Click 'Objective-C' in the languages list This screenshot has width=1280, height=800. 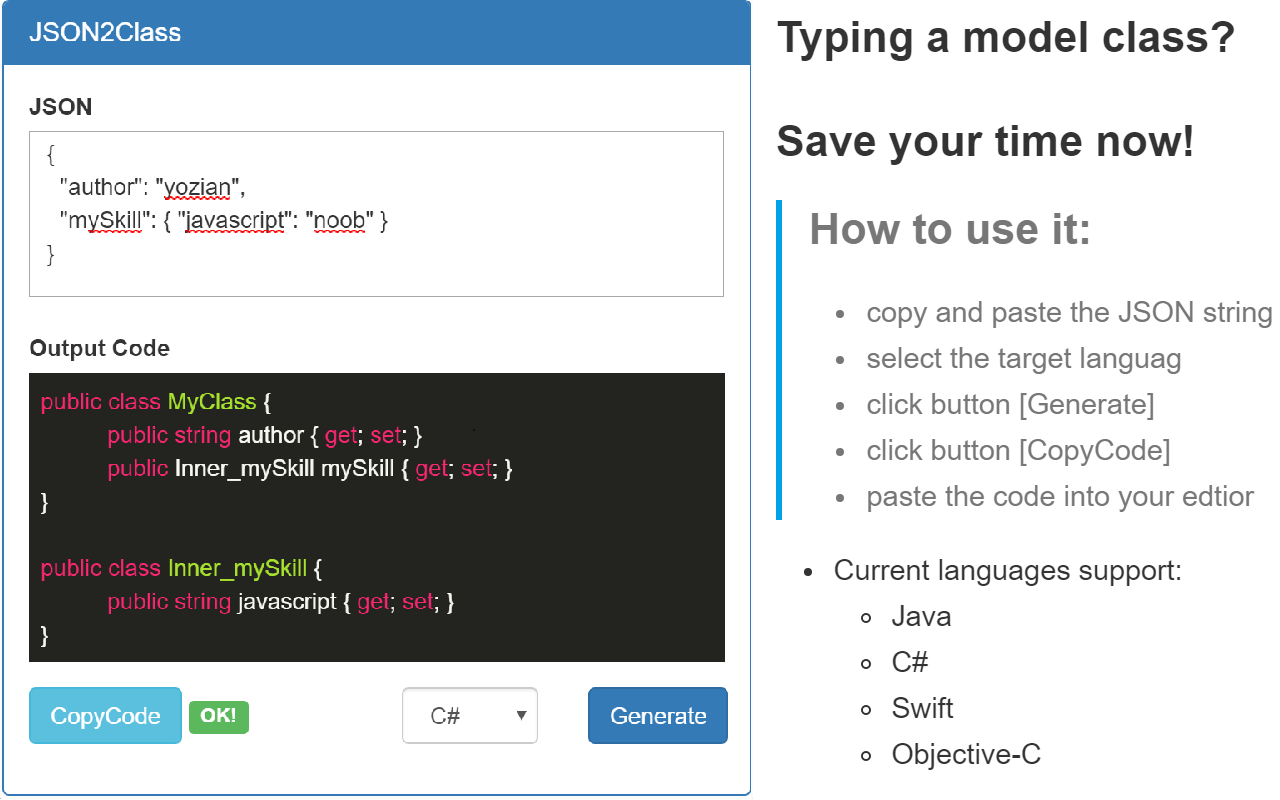coord(966,754)
